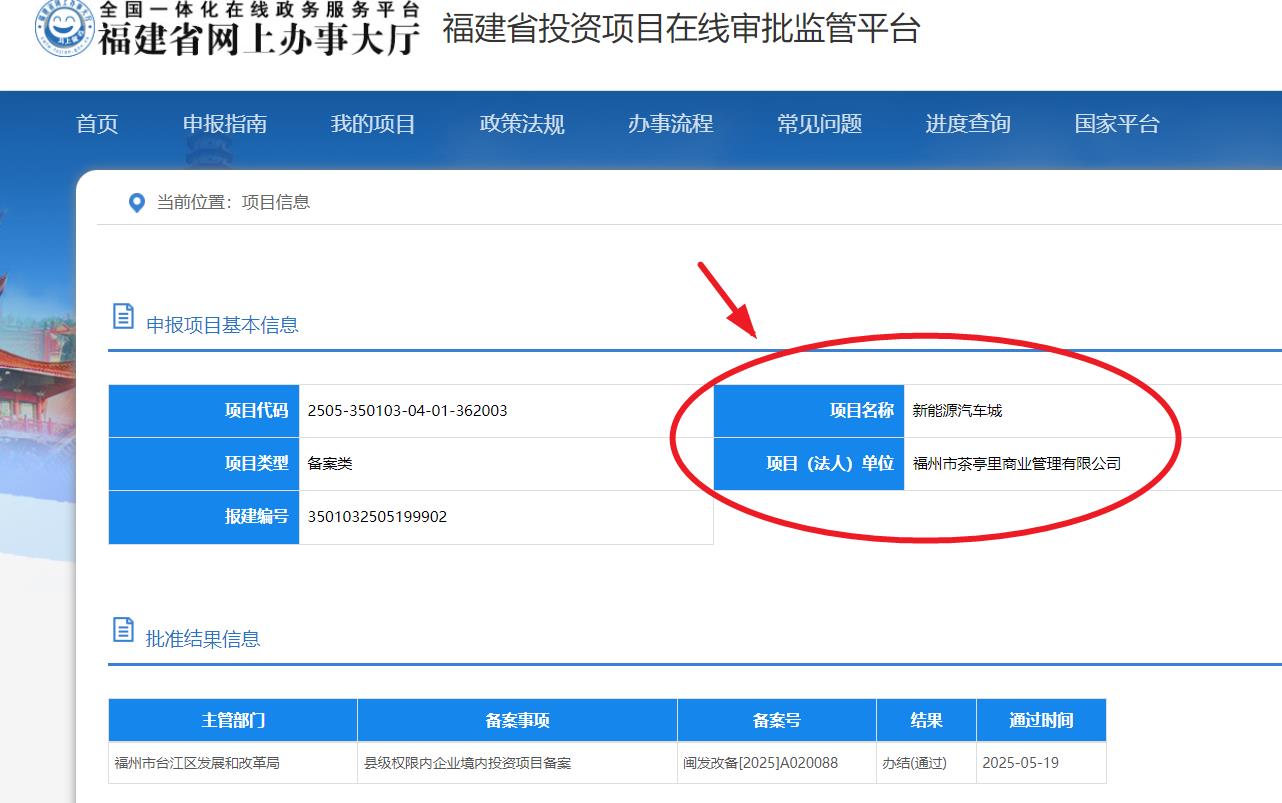Viewport: 1282px width, 803px height.
Task: Select 政策法规 in the nav bar
Action: pyautogui.click(x=522, y=124)
